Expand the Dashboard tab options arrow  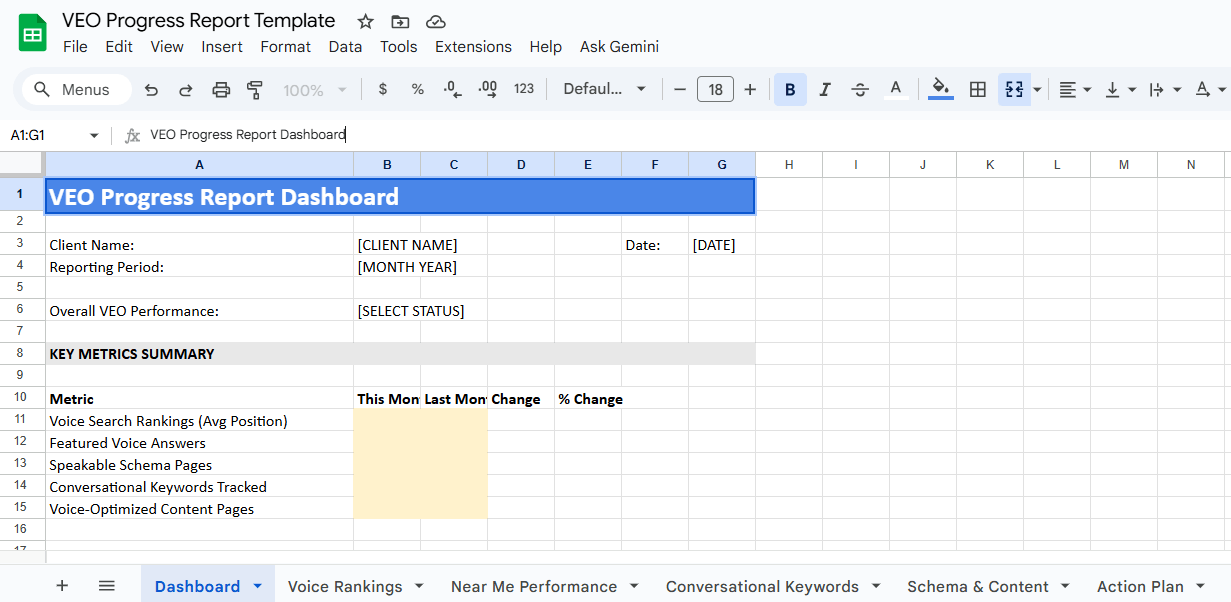point(257,586)
